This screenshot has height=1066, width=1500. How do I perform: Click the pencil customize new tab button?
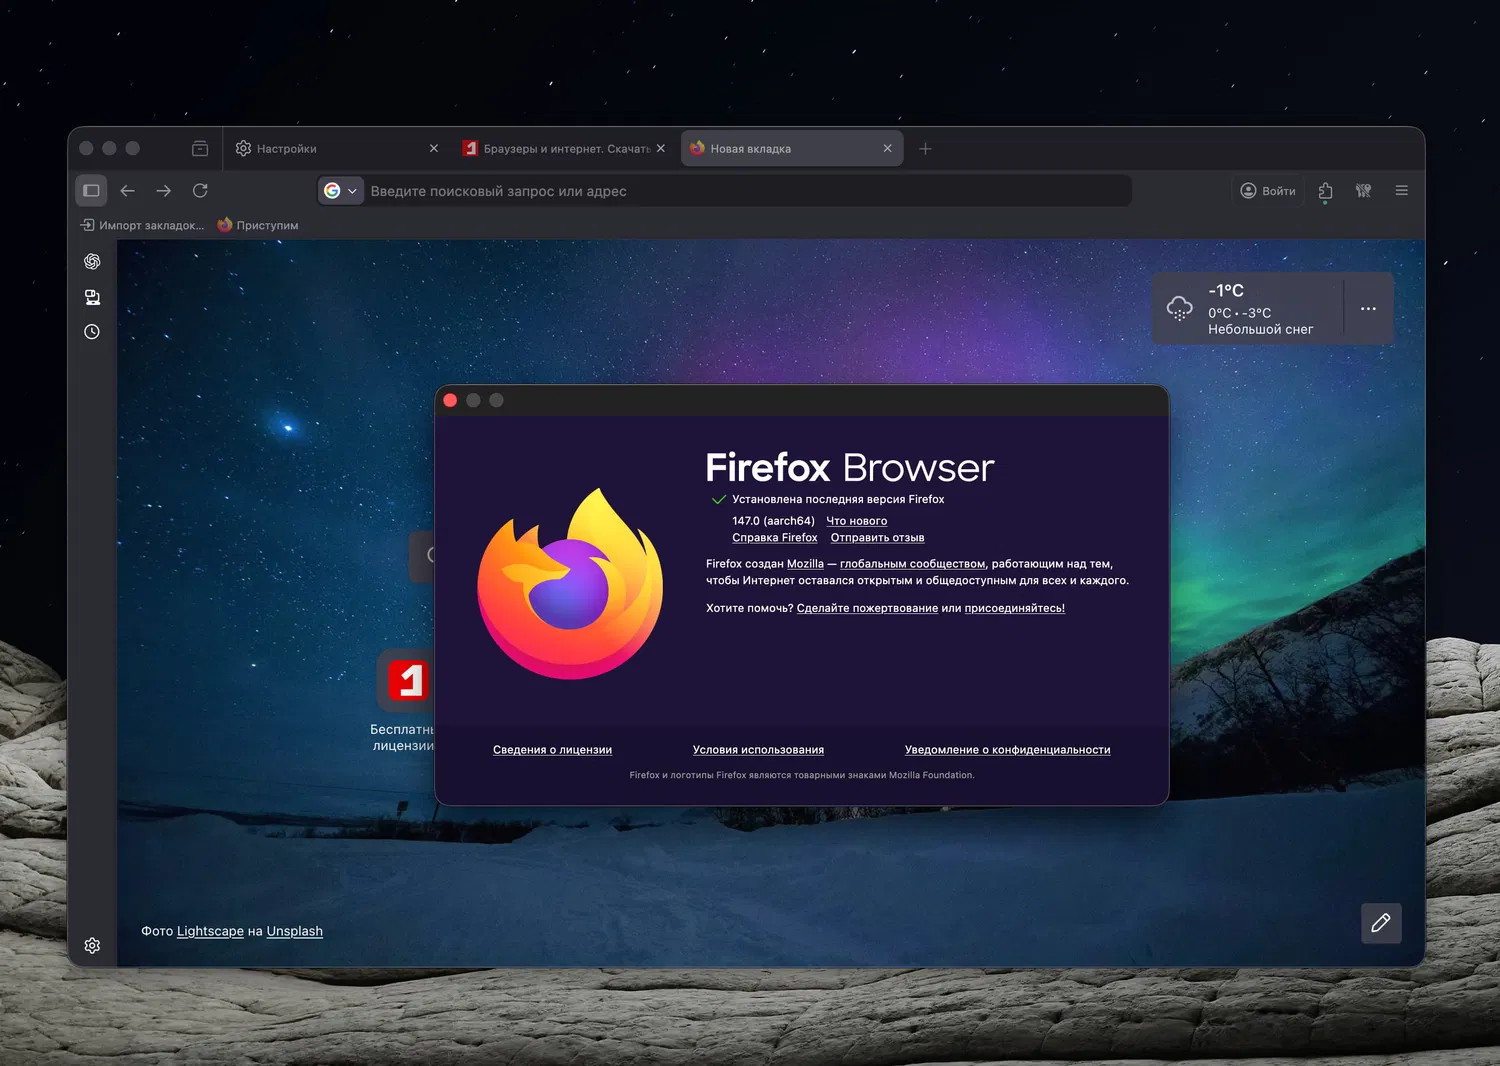(x=1381, y=923)
